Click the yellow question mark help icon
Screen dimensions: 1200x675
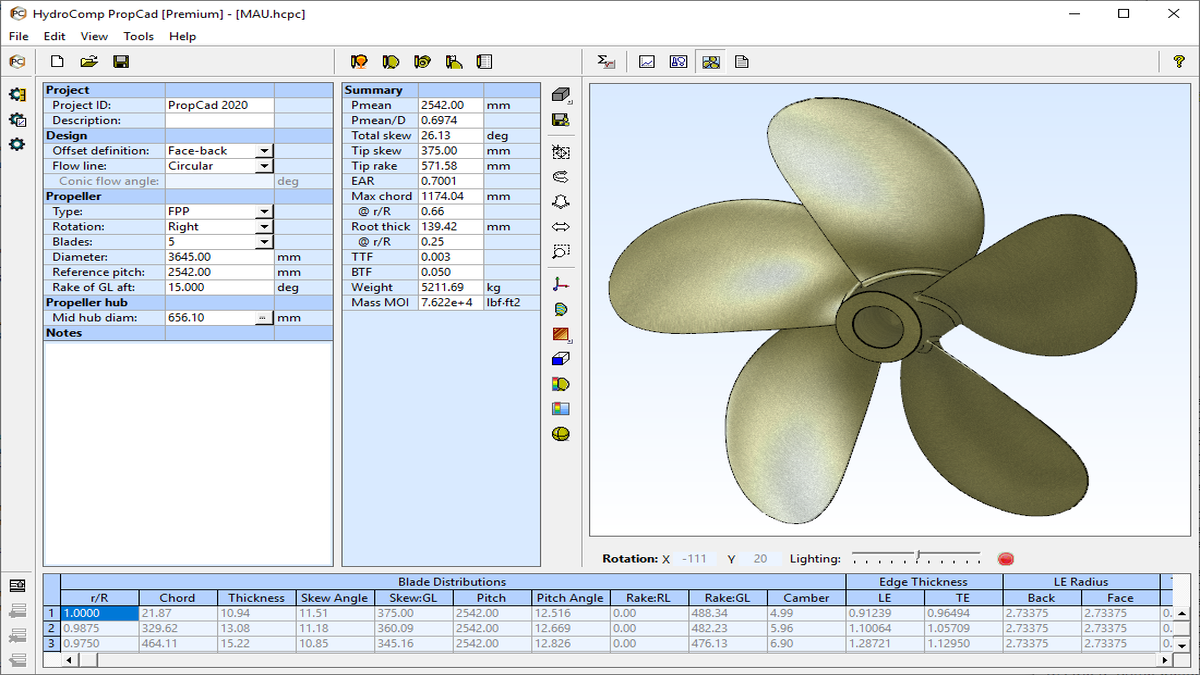(x=1179, y=62)
